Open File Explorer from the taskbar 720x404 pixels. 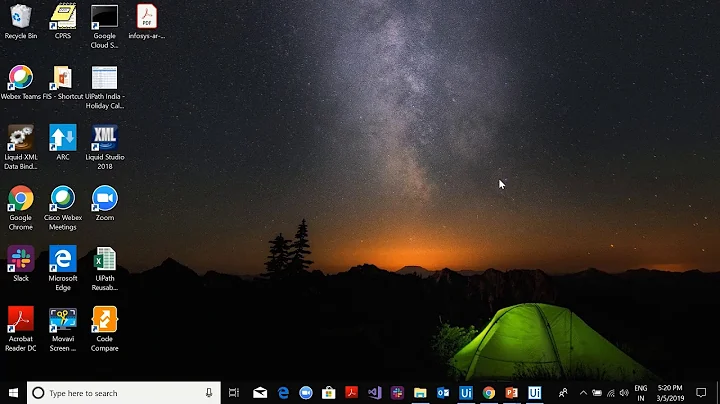(x=420, y=393)
